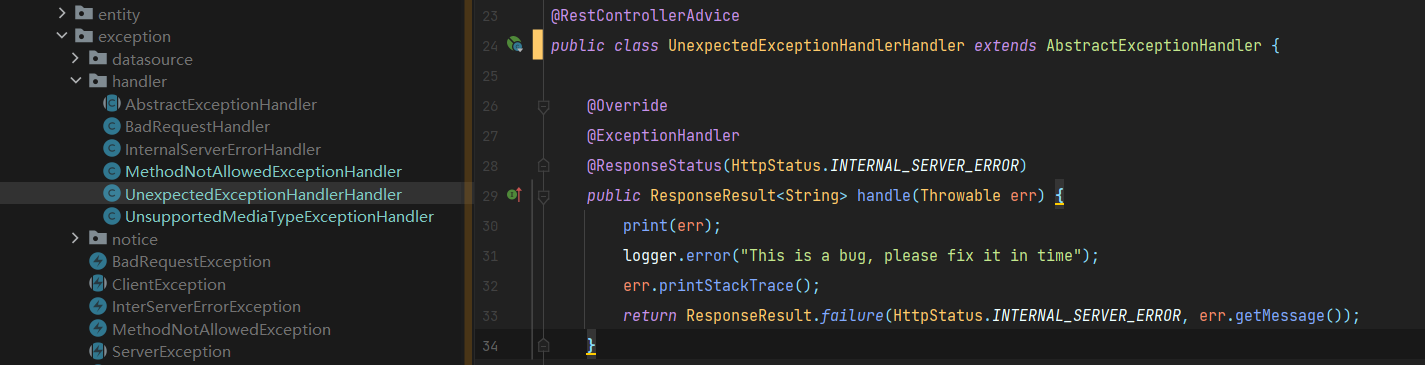This screenshot has width=1425, height=365.
Task: Click the InternalServerErrorHandler class icon
Action: click(112, 149)
